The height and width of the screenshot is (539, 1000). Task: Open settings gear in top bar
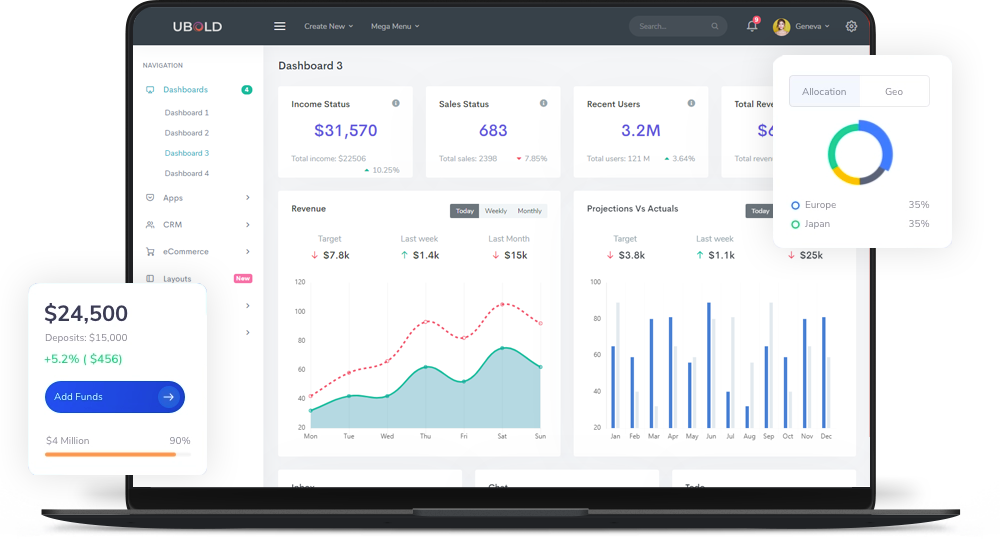851,26
